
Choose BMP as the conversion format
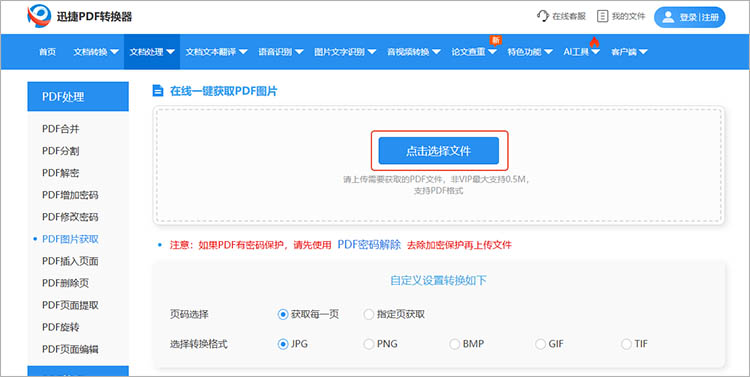click(454, 344)
